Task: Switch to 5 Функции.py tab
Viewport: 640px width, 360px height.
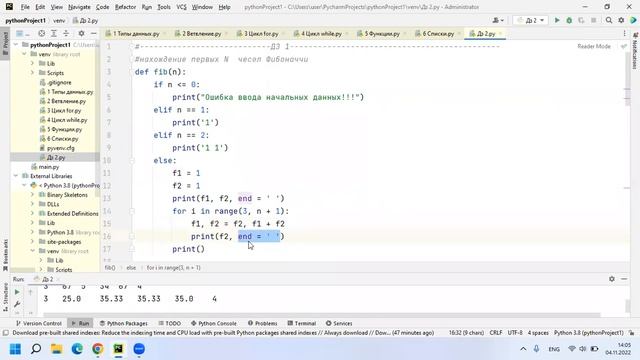Action: (382, 33)
